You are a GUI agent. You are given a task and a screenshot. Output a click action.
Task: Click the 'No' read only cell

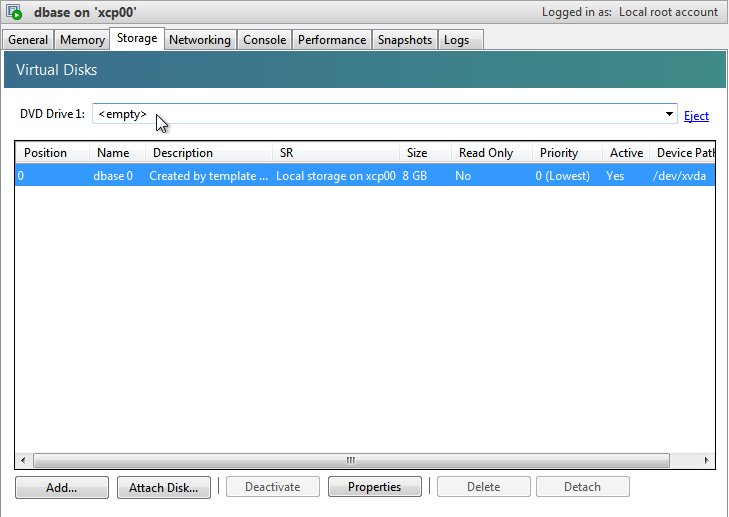point(463,176)
